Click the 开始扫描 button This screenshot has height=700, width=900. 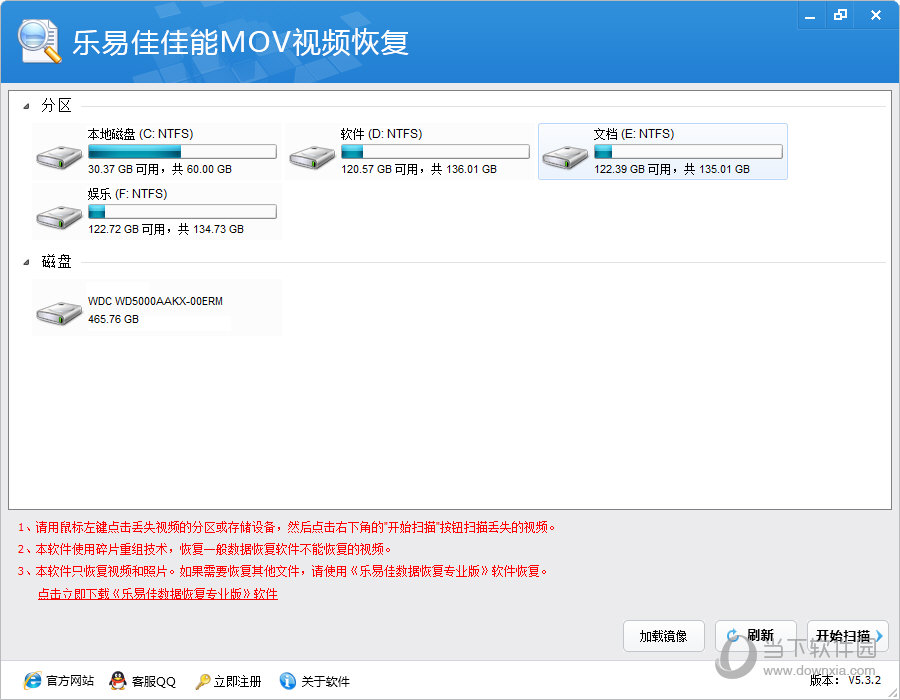[x=848, y=636]
